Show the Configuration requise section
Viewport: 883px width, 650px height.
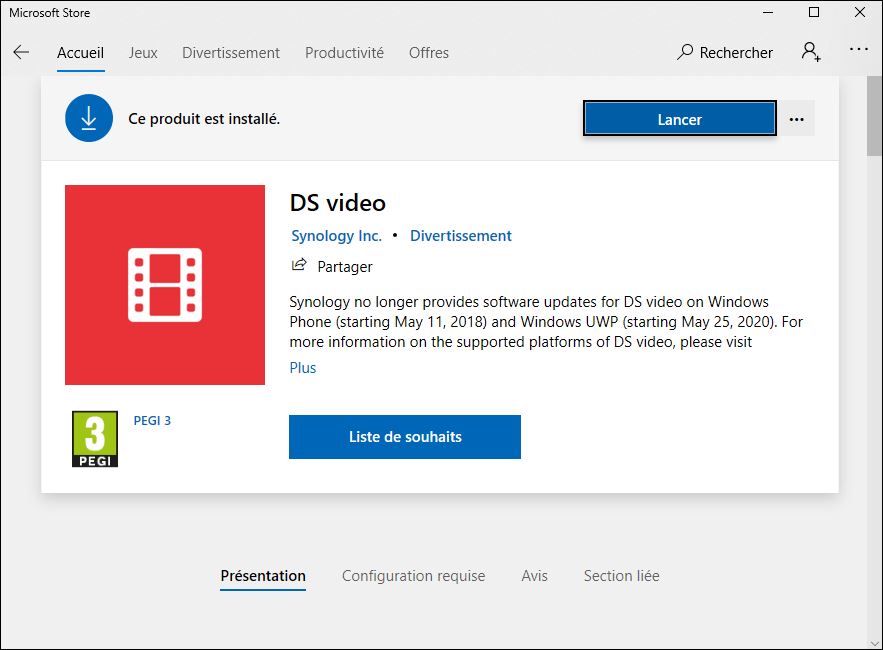pyautogui.click(x=413, y=576)
